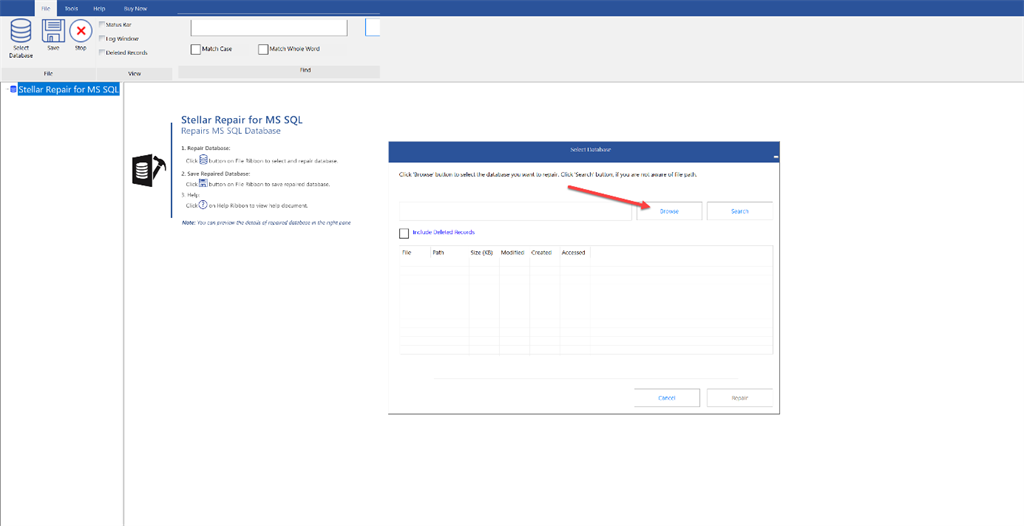Click the database icon beside Stellar Repair tree node
Image resolution: width=1024 pixels, height=526 pixels.
pos(14,89)
